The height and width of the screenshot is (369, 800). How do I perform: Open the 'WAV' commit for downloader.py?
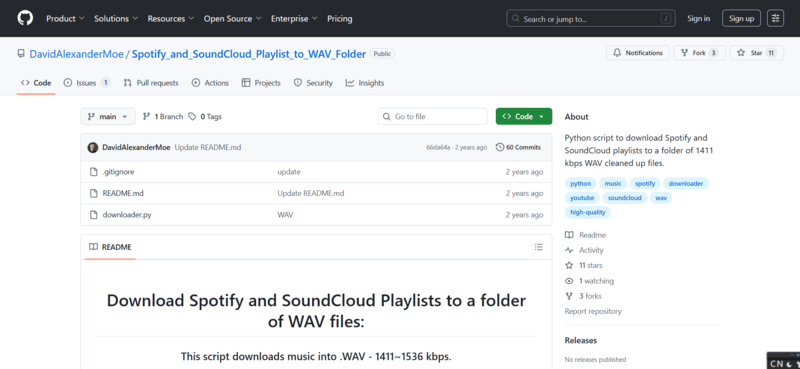[285, 215]
